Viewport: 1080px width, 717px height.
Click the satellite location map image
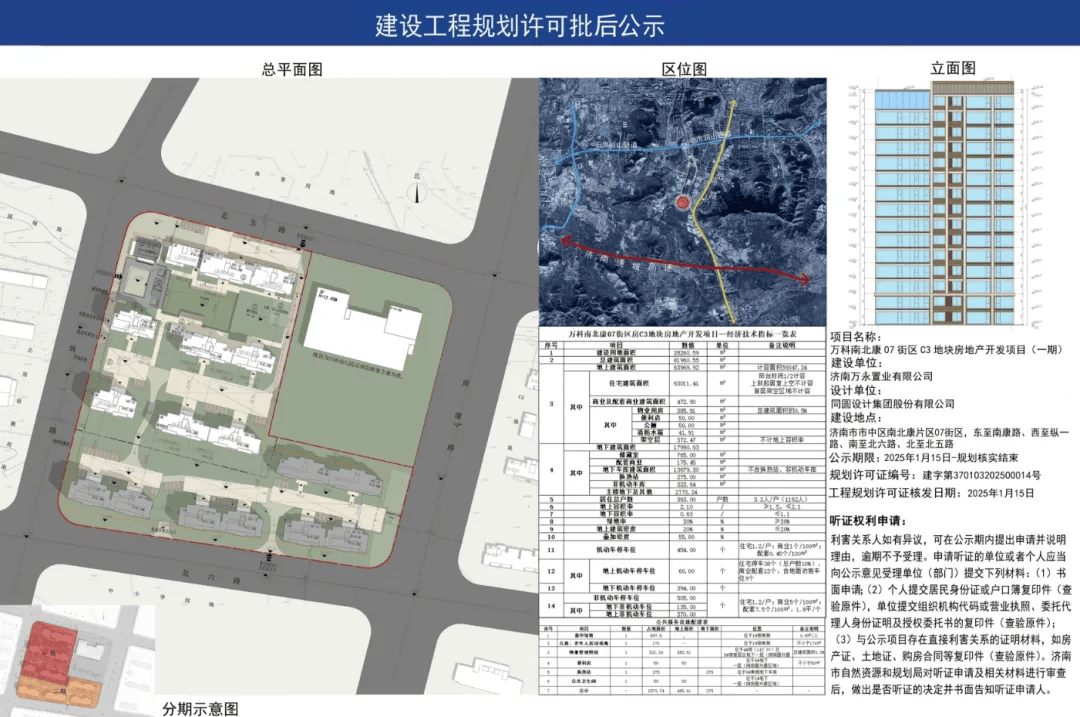(683, 202)
